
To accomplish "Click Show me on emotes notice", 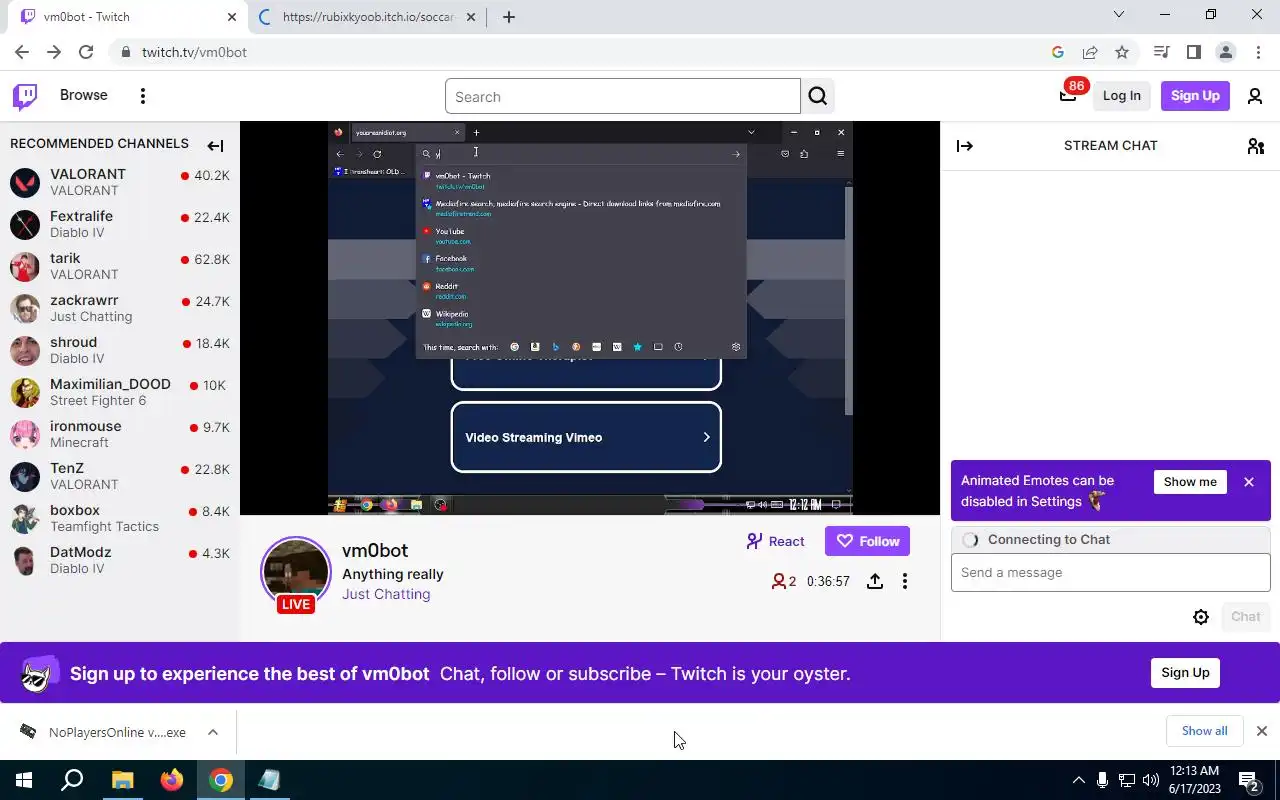I will 1190,482.
